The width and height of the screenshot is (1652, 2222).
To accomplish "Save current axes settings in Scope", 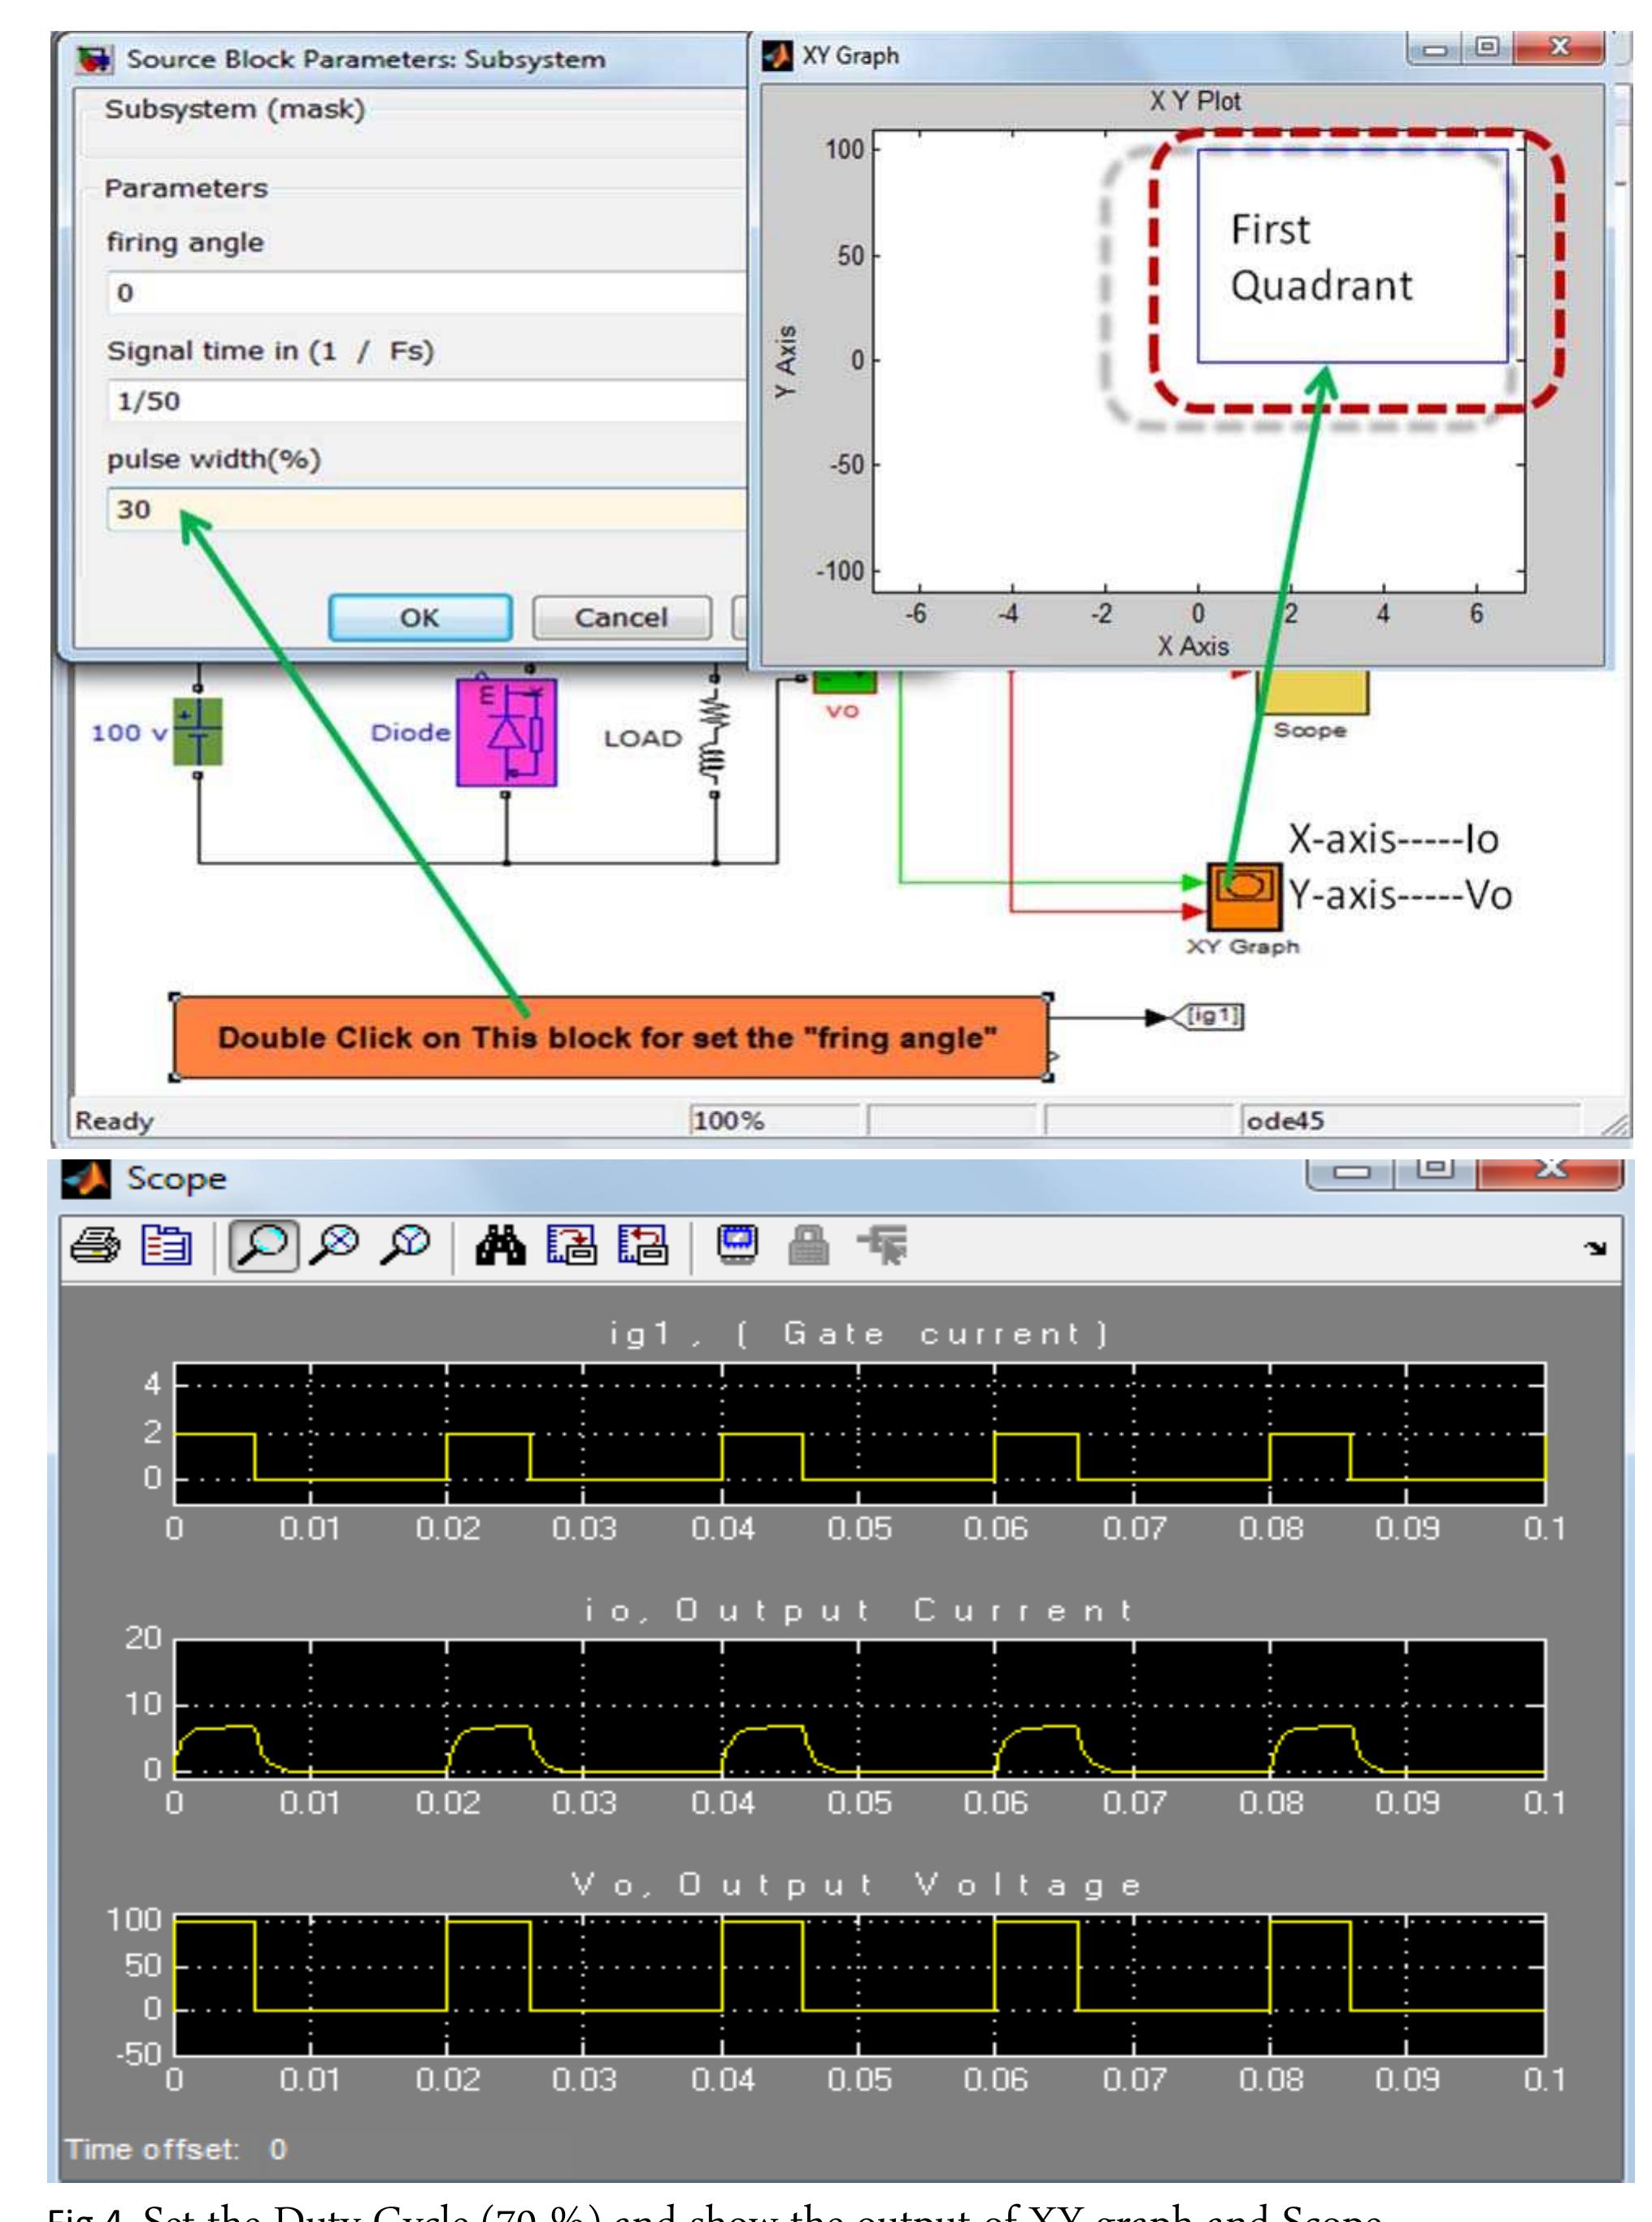I will pyautogui.click(x=572, y=1248).
